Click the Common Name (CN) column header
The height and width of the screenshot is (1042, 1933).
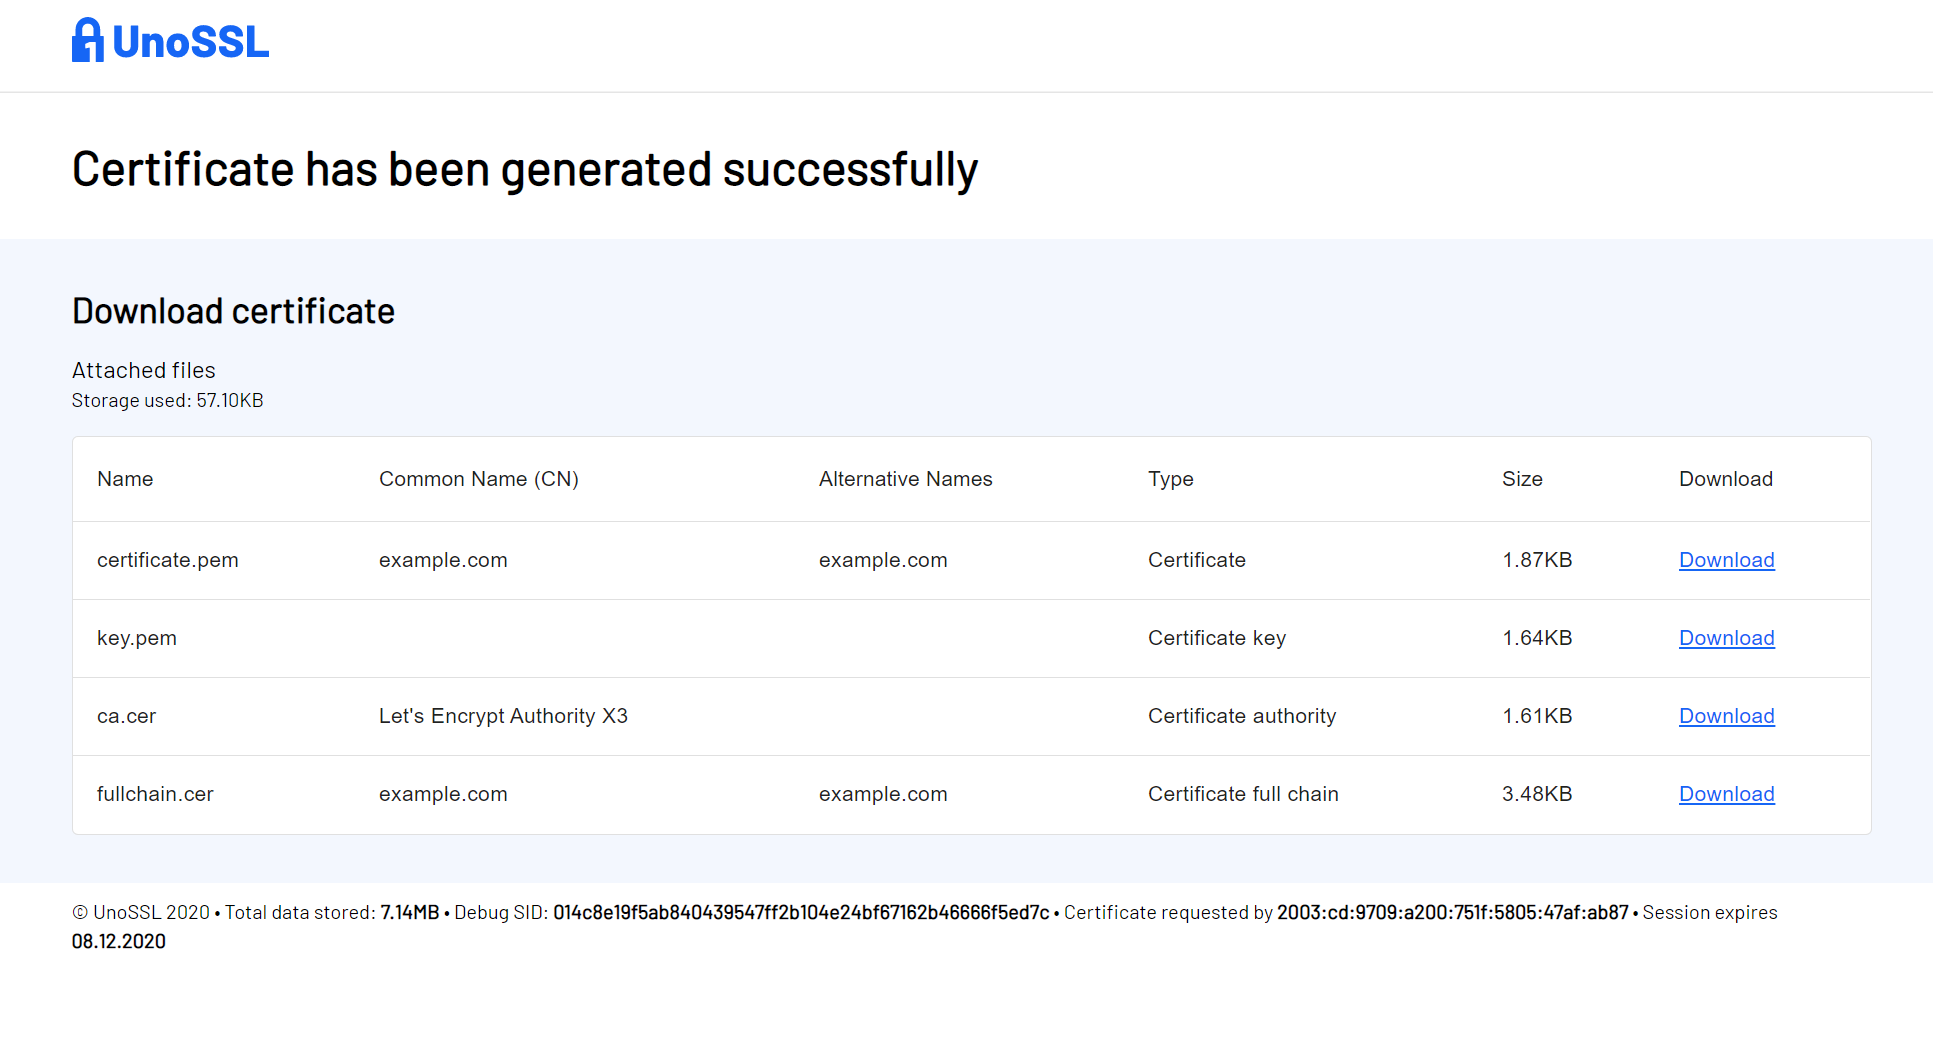pos(478,479)
